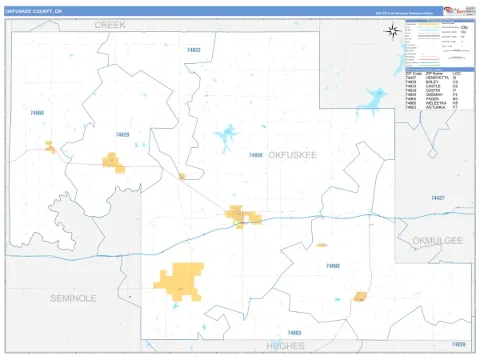Click the ZIP code label beside OKFUSKEE
This screenshot has height=360, width=480.
(256, 155)
